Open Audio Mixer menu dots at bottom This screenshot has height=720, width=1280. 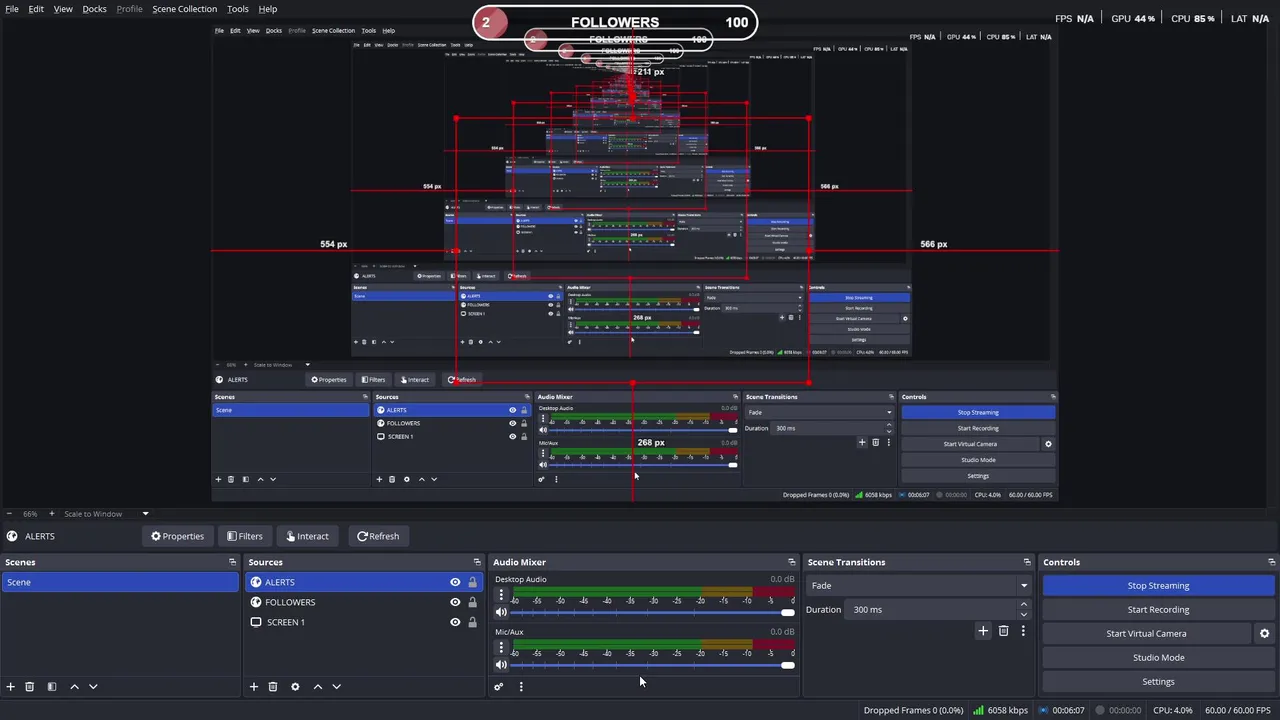[521, 687]
